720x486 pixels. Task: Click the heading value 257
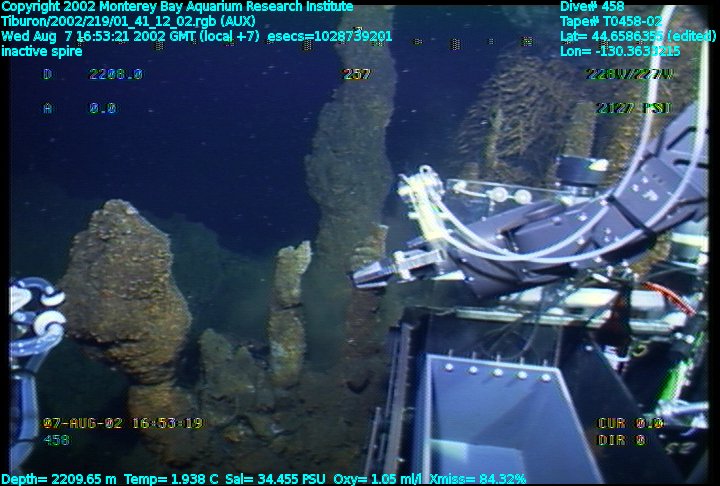pyautogui.click(x=356, y=74)
